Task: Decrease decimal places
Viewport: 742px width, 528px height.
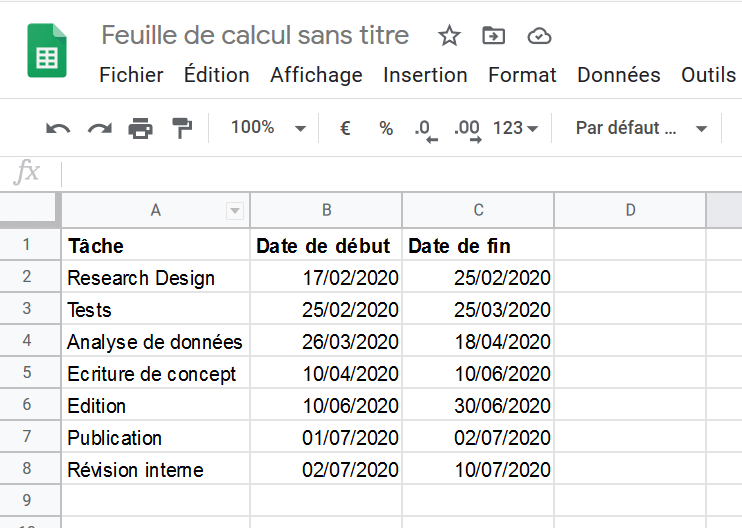Action: tap(426, 130)
